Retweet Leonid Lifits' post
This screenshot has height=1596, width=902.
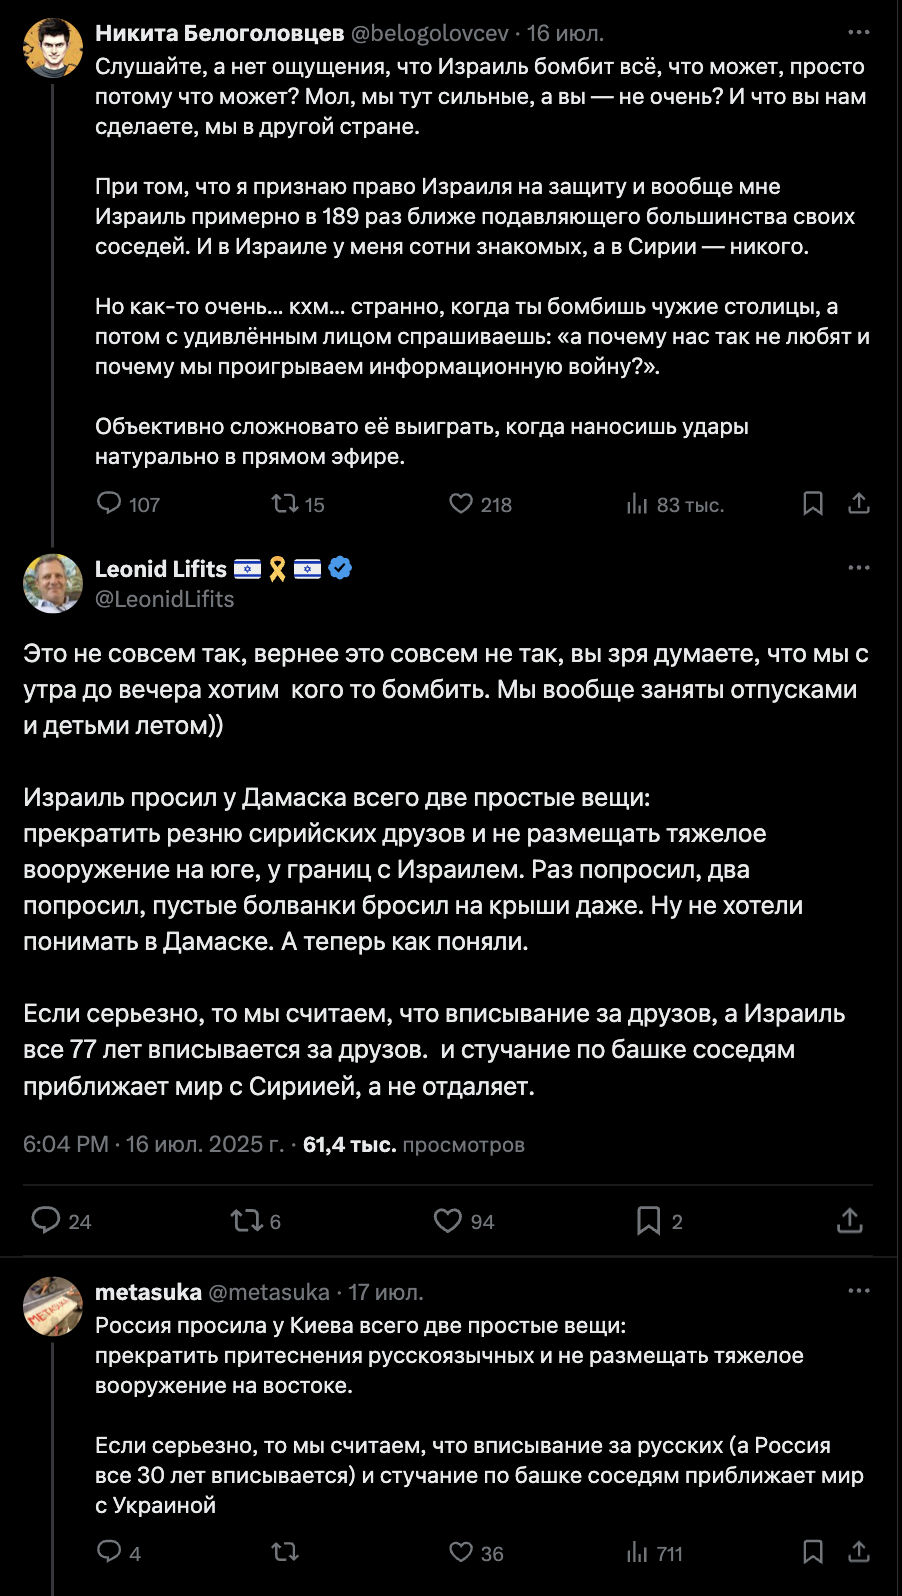click(x=245, y=1220)
